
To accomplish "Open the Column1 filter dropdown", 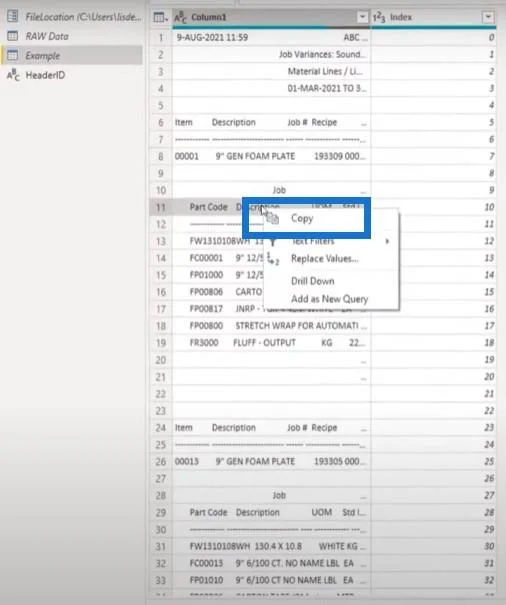I will click(362, 17).
